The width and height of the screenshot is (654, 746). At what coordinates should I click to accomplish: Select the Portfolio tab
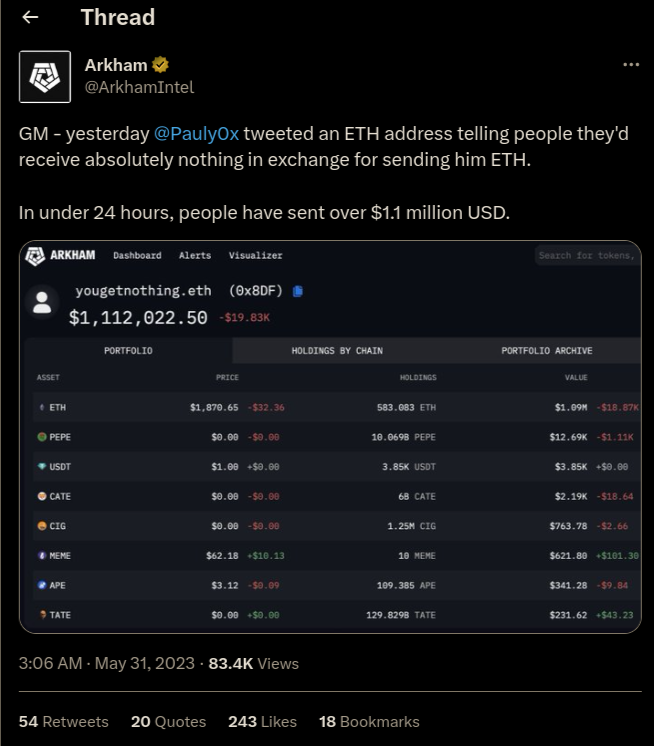[x=128, y=351]
